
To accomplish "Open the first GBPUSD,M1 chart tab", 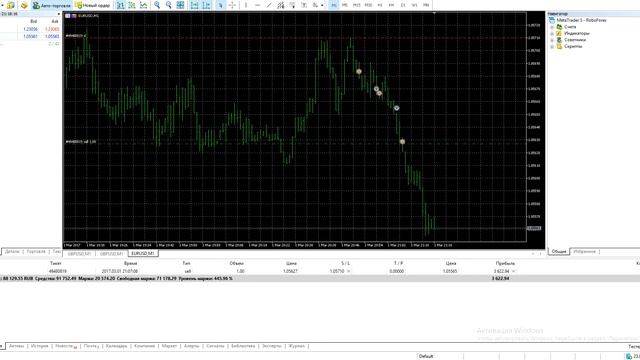I will pyautogui.click(x=79, y=253).
